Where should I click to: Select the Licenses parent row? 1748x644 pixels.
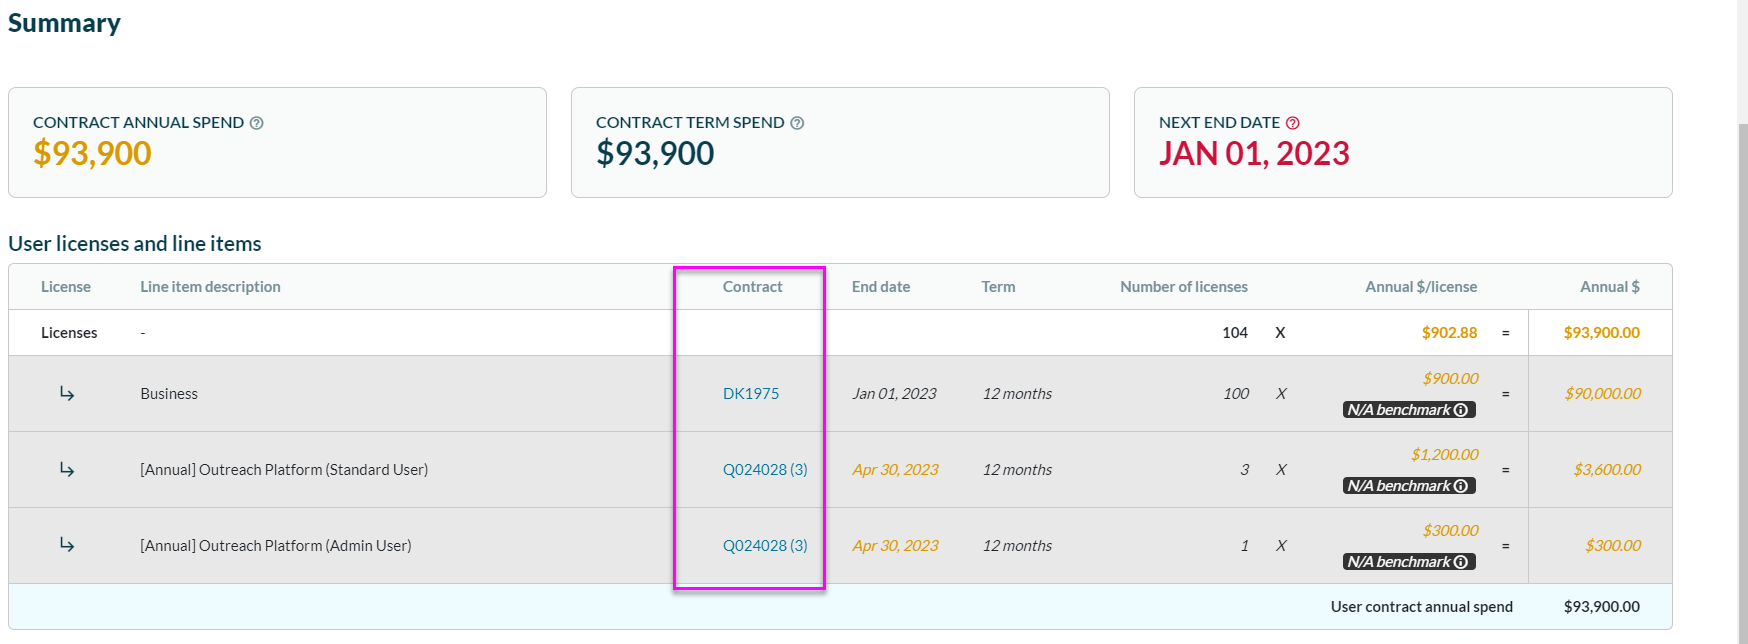[x=69, y=333]
